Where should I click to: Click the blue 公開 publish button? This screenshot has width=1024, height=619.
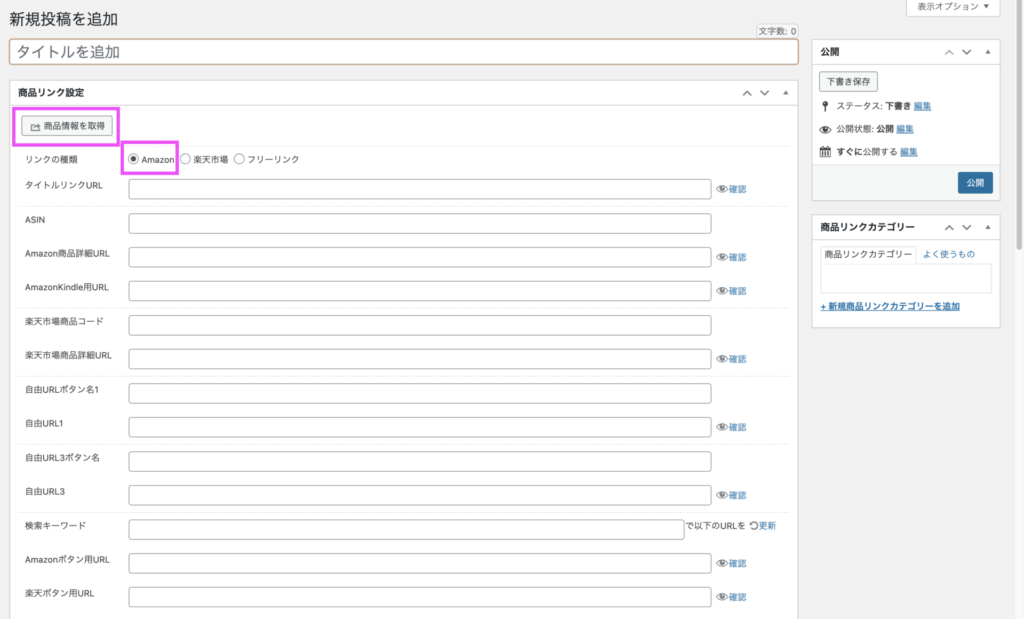(x=975, y=183)
